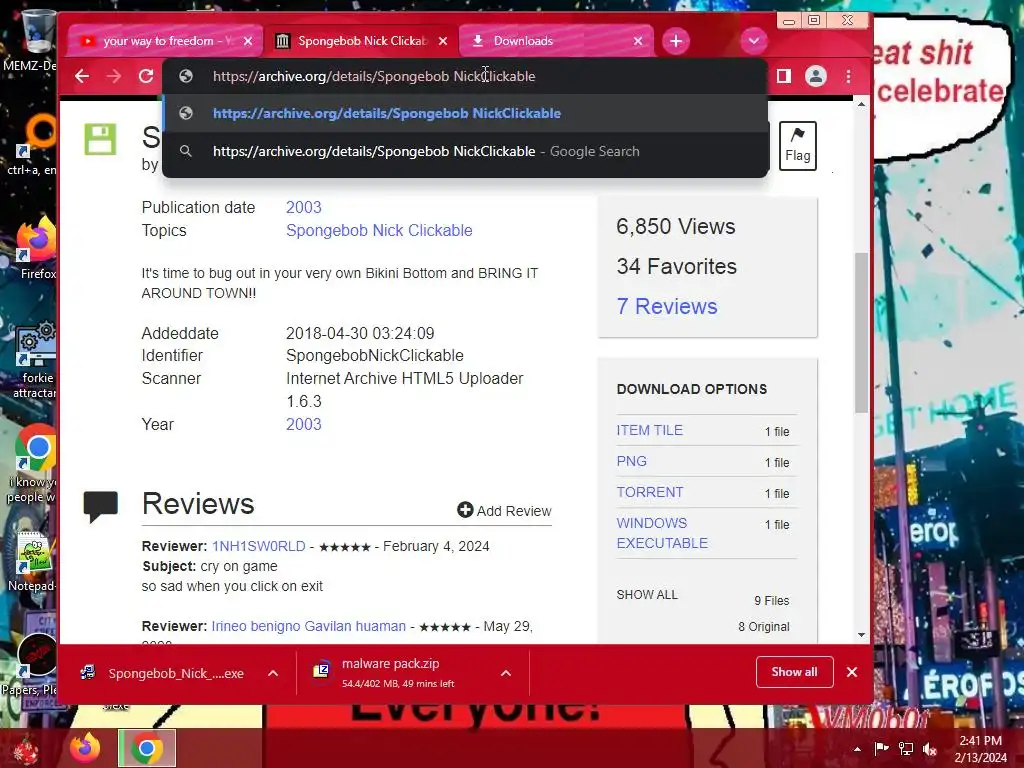
Task: Open reviewer 1NH1SW0RLD profile link
Action: tap(259, 546)
